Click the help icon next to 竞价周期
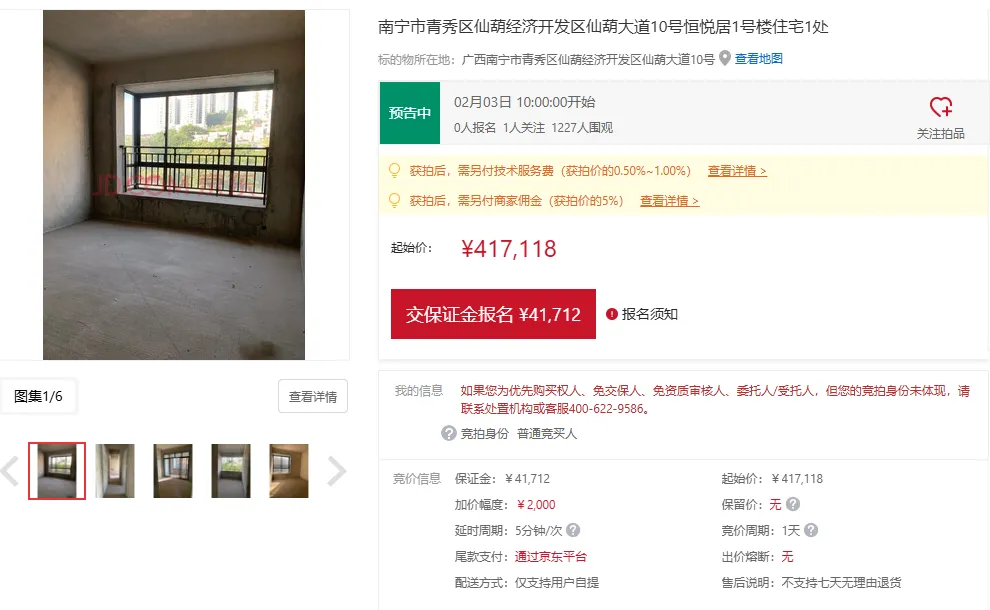The image size is (990, 610). [811, 530]
